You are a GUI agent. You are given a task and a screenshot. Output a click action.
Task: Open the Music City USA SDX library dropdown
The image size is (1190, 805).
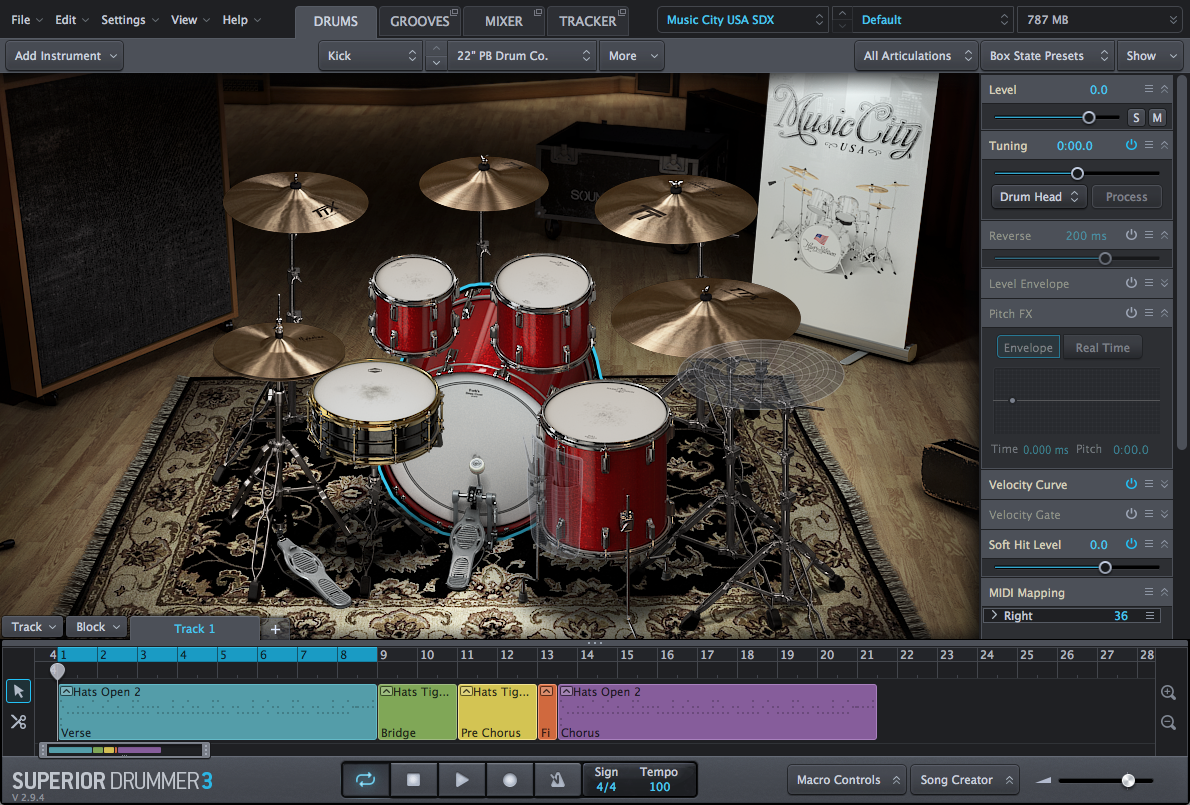743,20
